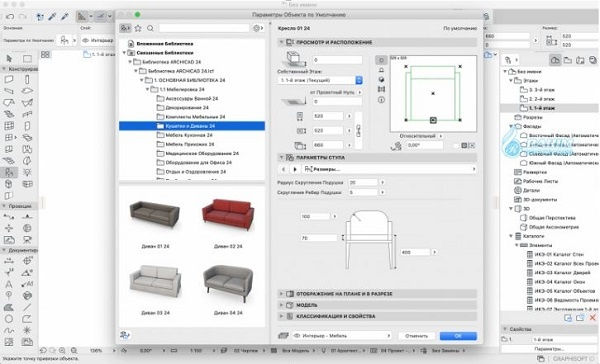The width and height of the screenshot is (600, 364).
Task: Click the Отменить cancel button
Action: (x=416, y=336)
